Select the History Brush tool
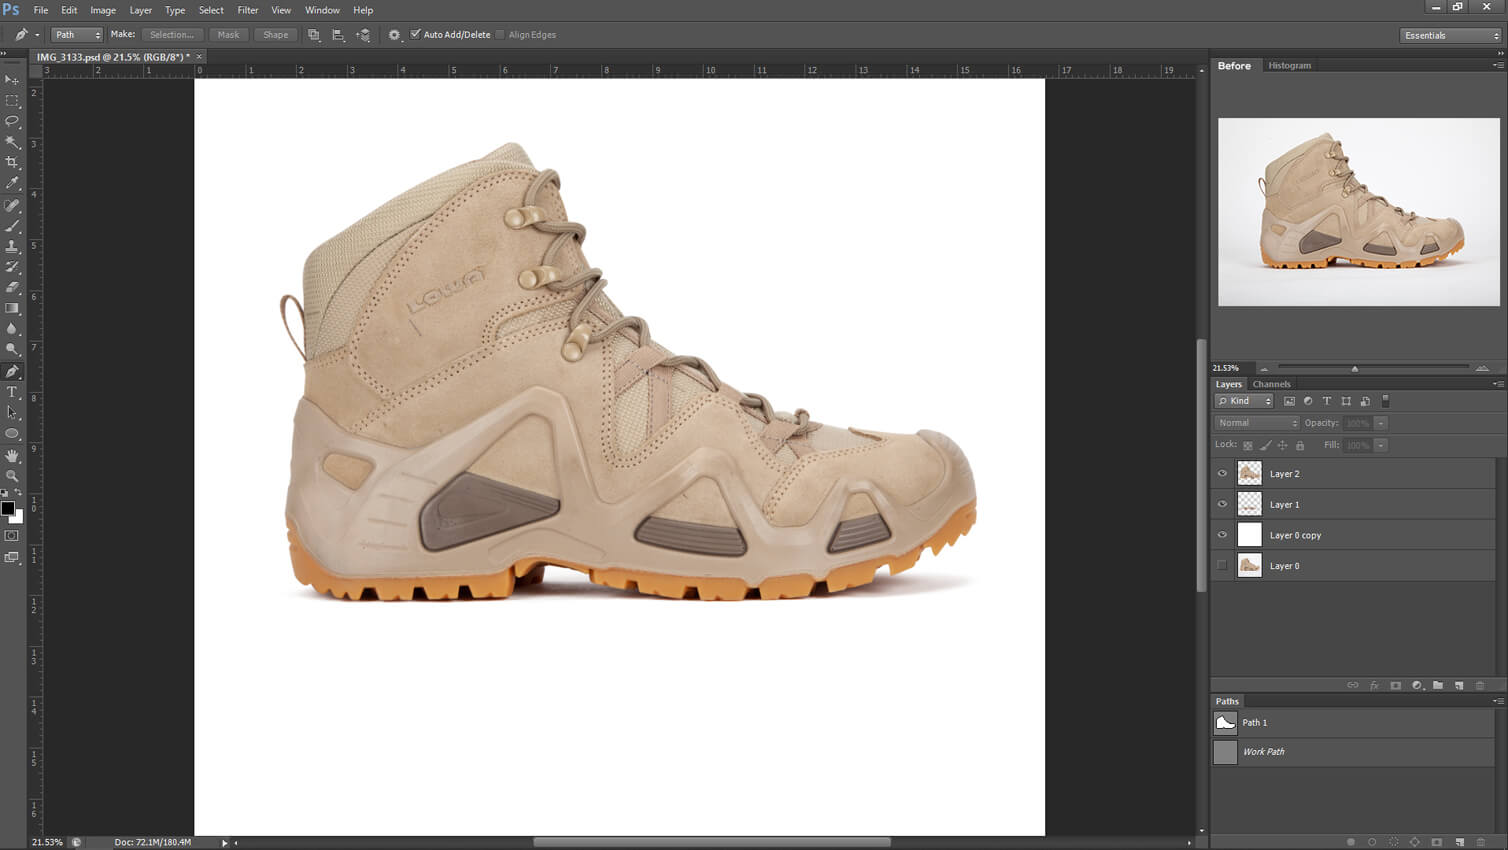The image size is (1508, 850). click(x=12, y=267)
